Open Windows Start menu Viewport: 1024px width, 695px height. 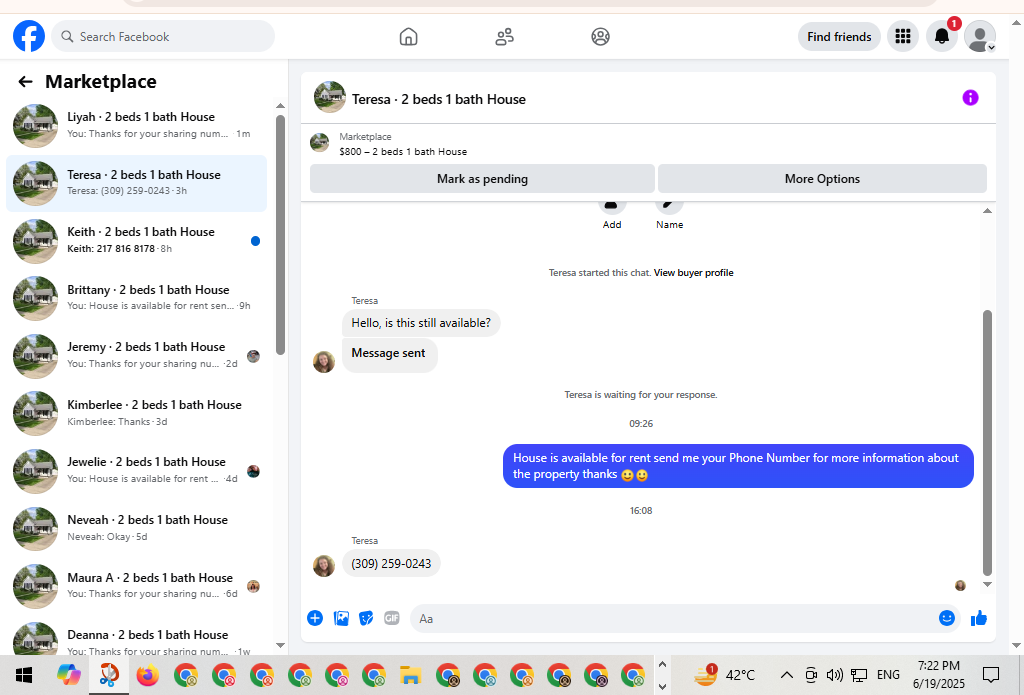click(24, 675)
